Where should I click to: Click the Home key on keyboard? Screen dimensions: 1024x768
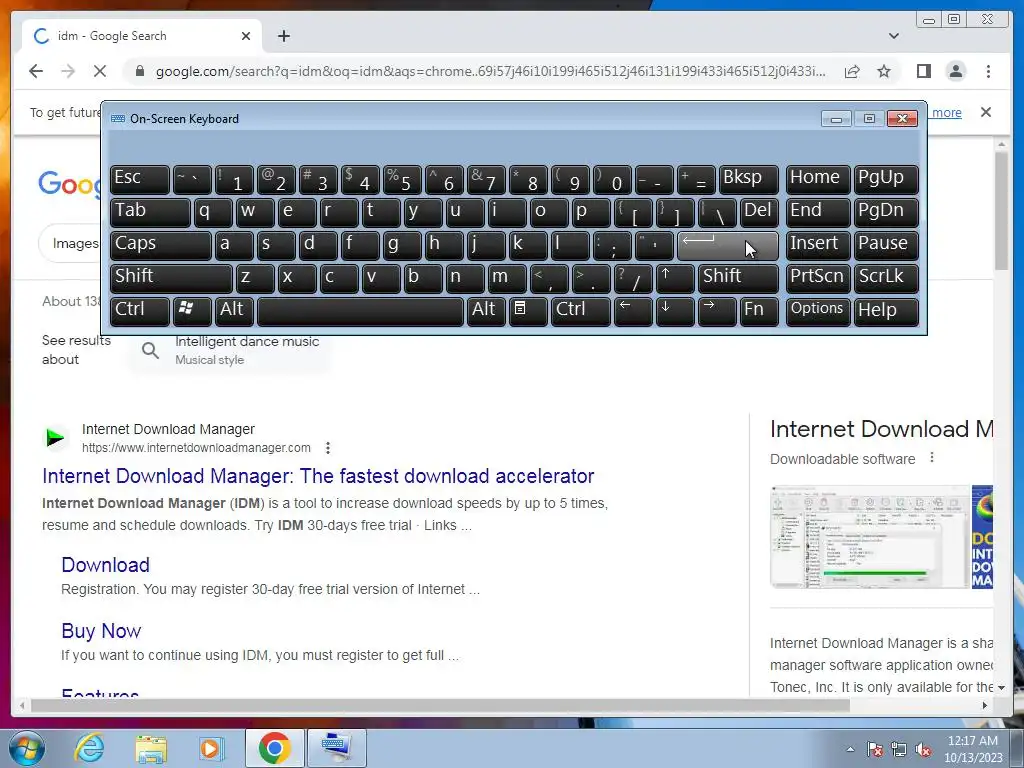point(818,179)
